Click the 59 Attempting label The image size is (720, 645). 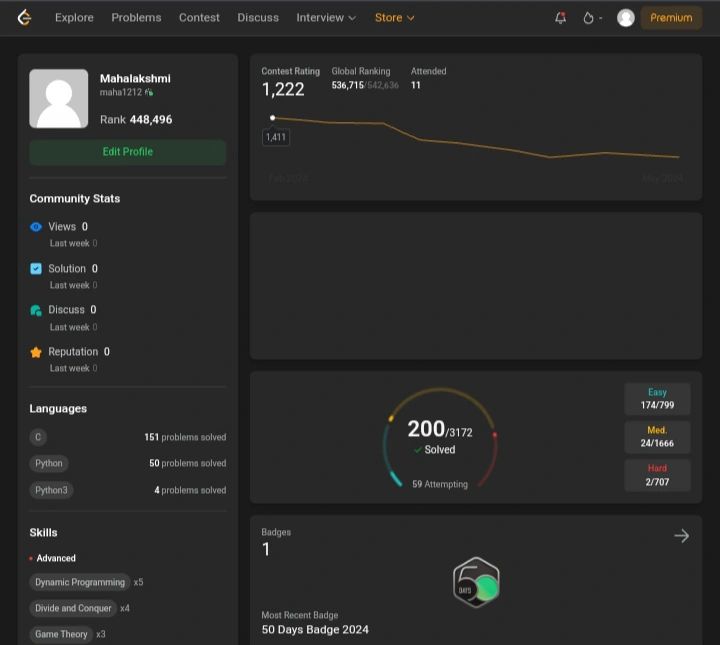tap(440, 484)
